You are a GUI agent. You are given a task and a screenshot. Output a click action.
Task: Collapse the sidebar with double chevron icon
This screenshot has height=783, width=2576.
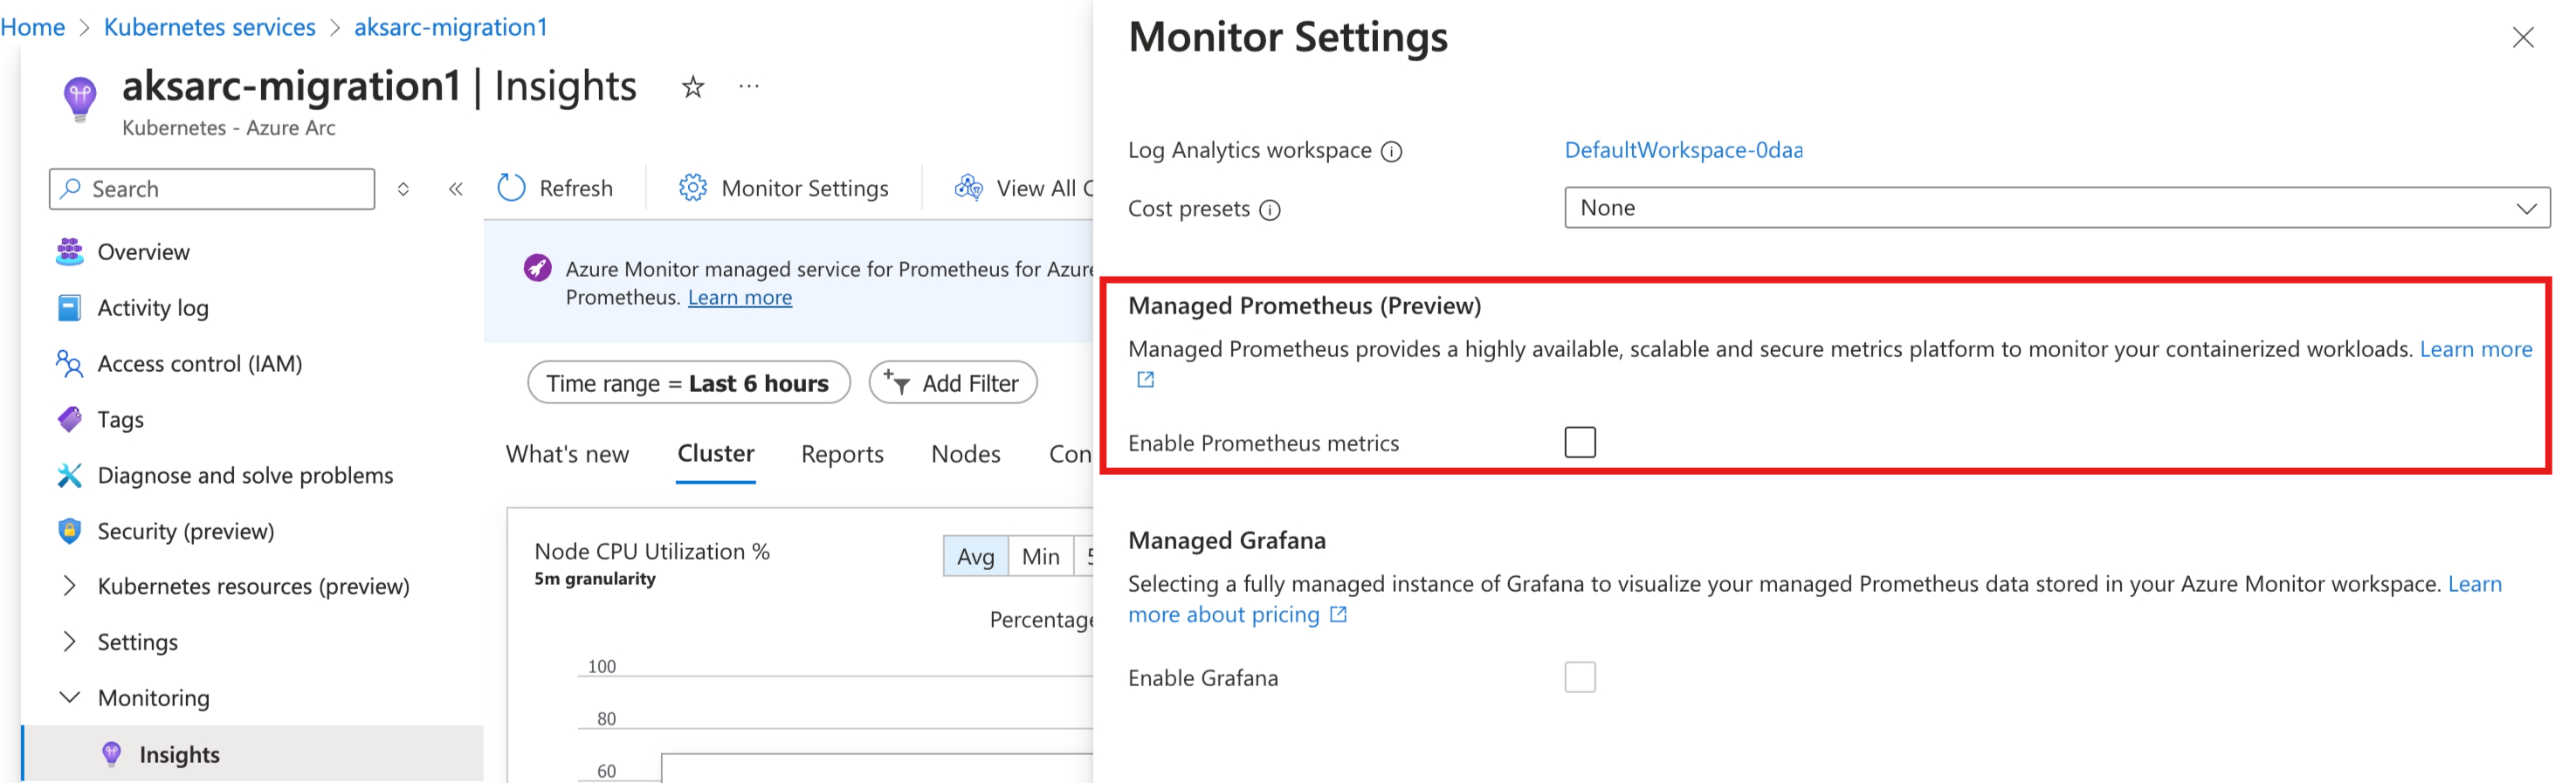456,189
